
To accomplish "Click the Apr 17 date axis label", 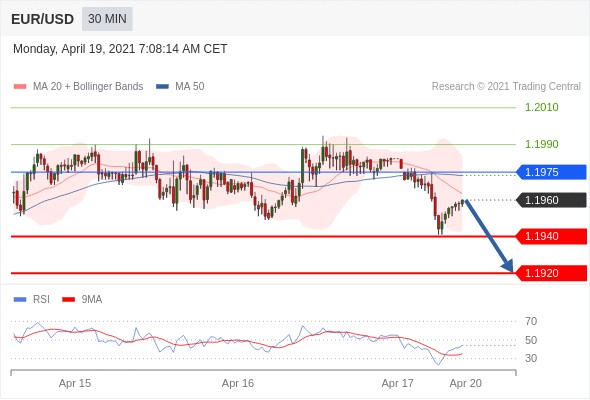I will [x=397, y=383].
